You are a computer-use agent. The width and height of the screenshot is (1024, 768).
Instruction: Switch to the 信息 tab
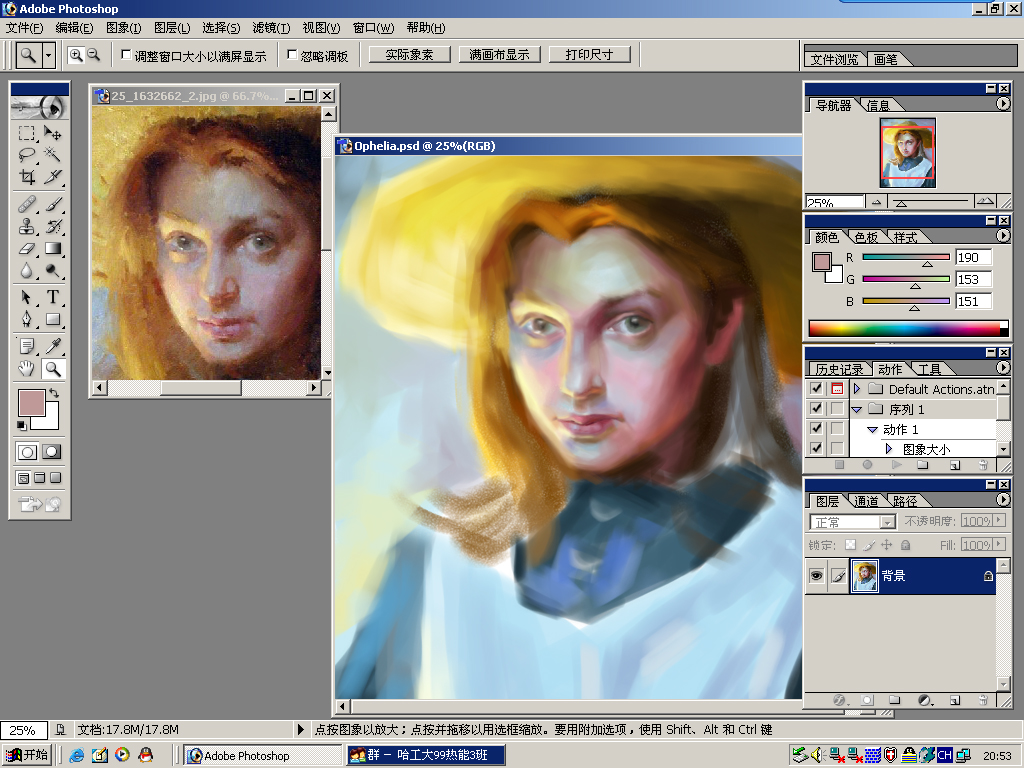pos(878,105)
